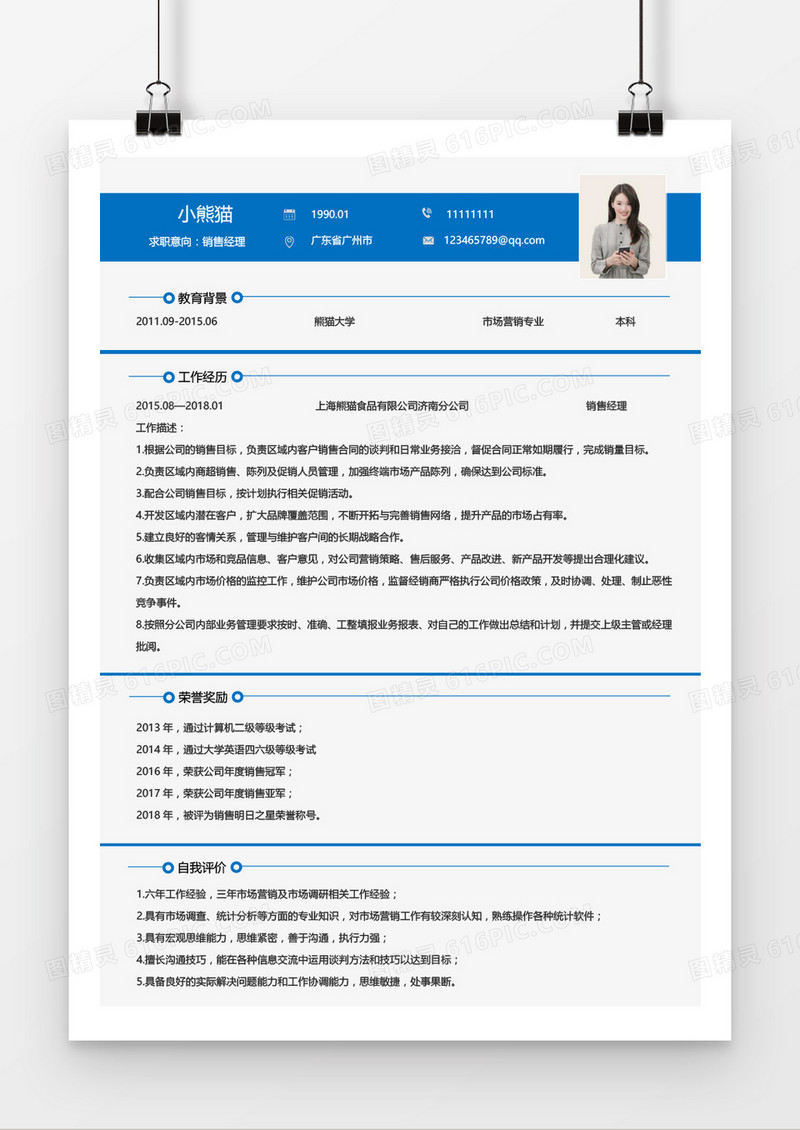
Task: Click self-evaluation item 2 beginning 具有市场调查
Action: pos(369,916)
